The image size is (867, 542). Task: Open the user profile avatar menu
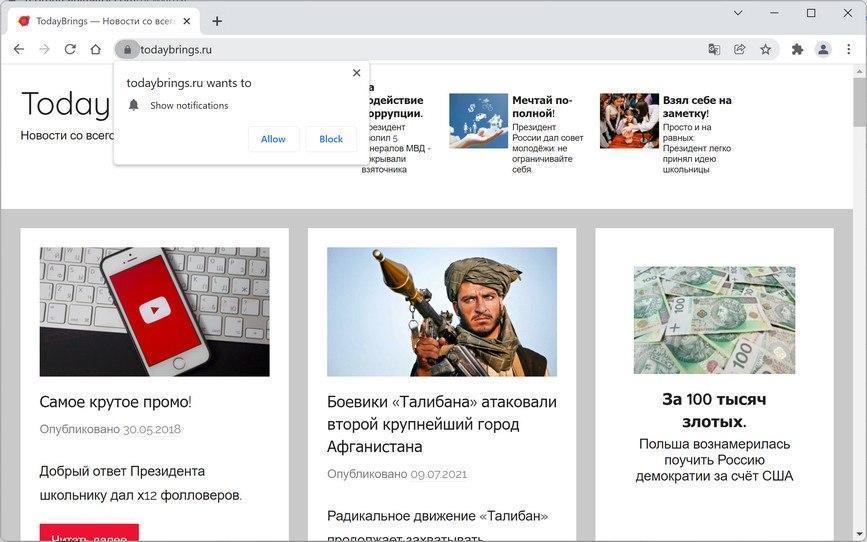tap(823, 49)
